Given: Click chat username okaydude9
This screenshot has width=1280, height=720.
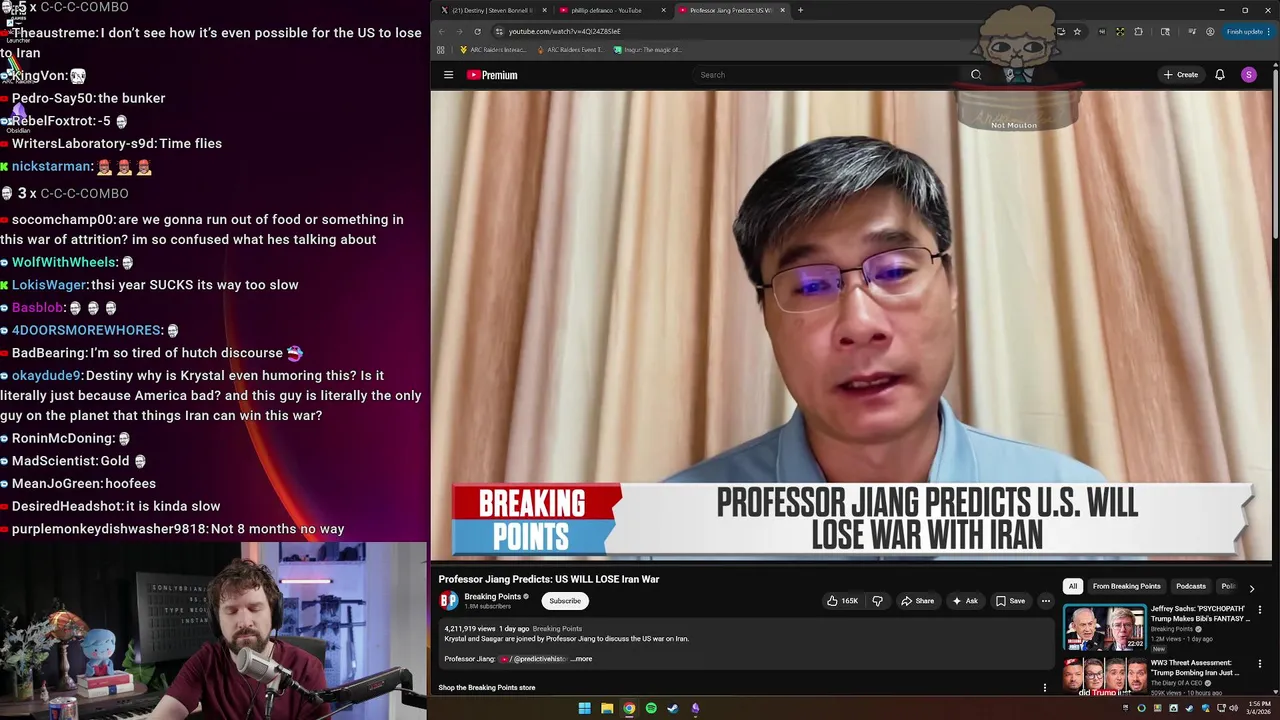Looking at the screenshot, I should (x=46, y=375).
